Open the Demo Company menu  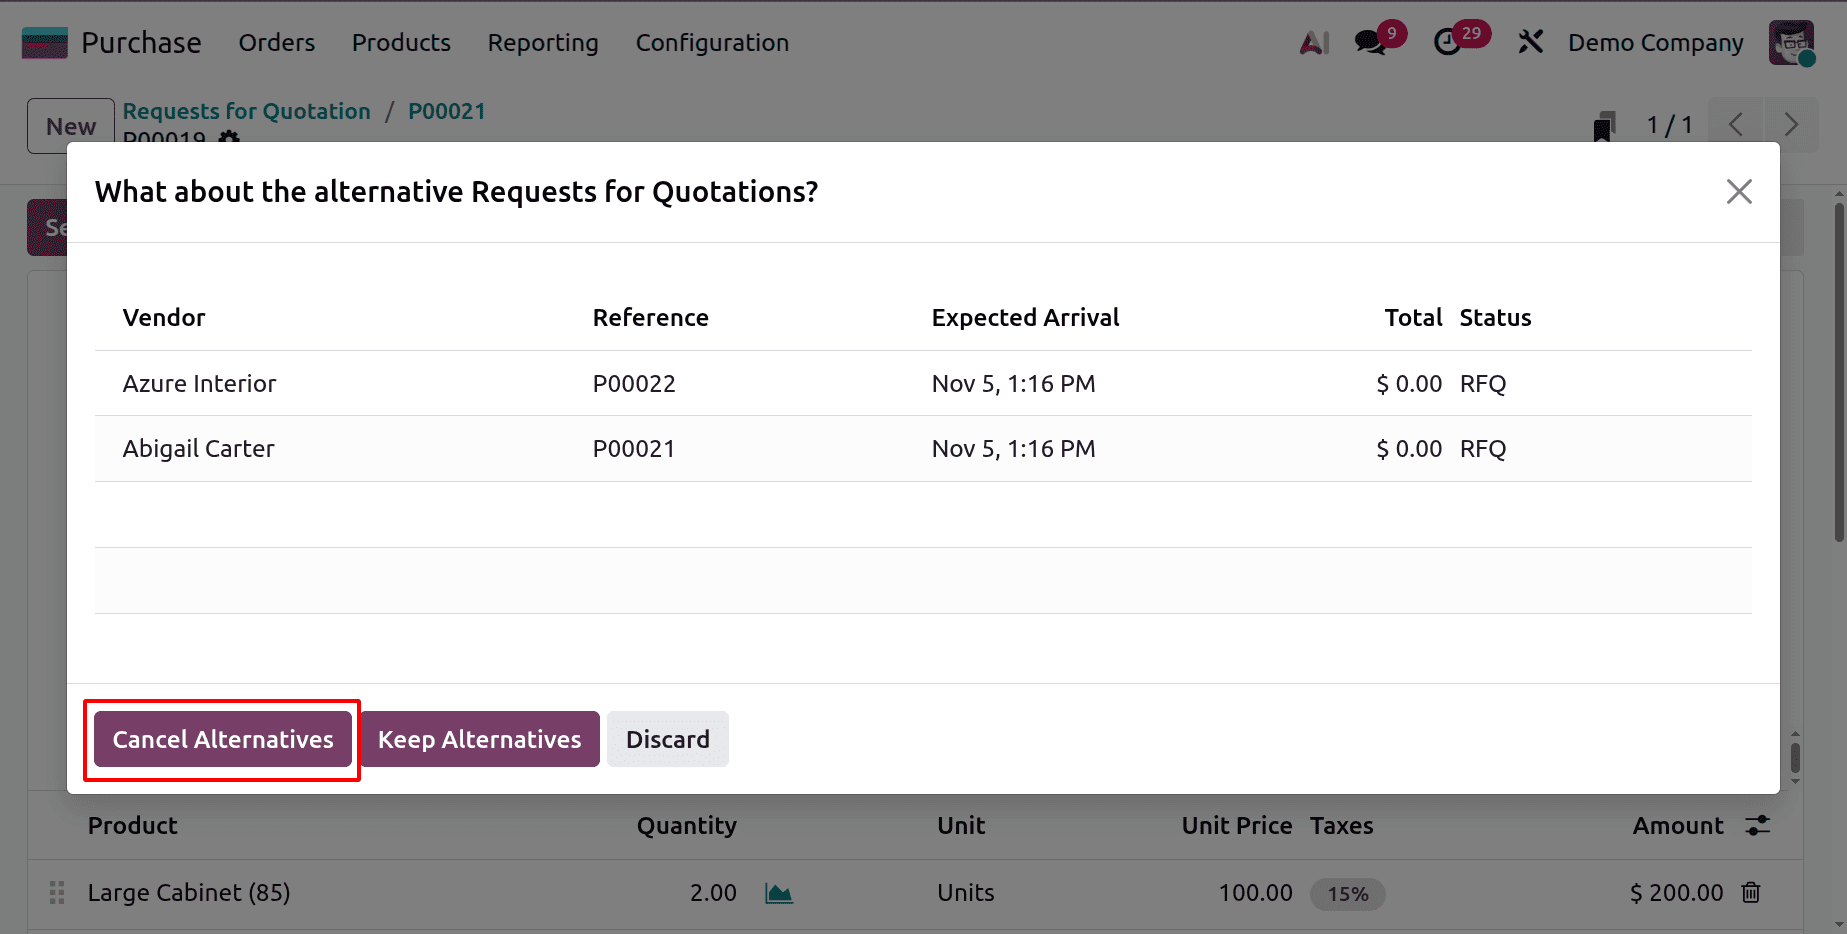coord(1654,43)
